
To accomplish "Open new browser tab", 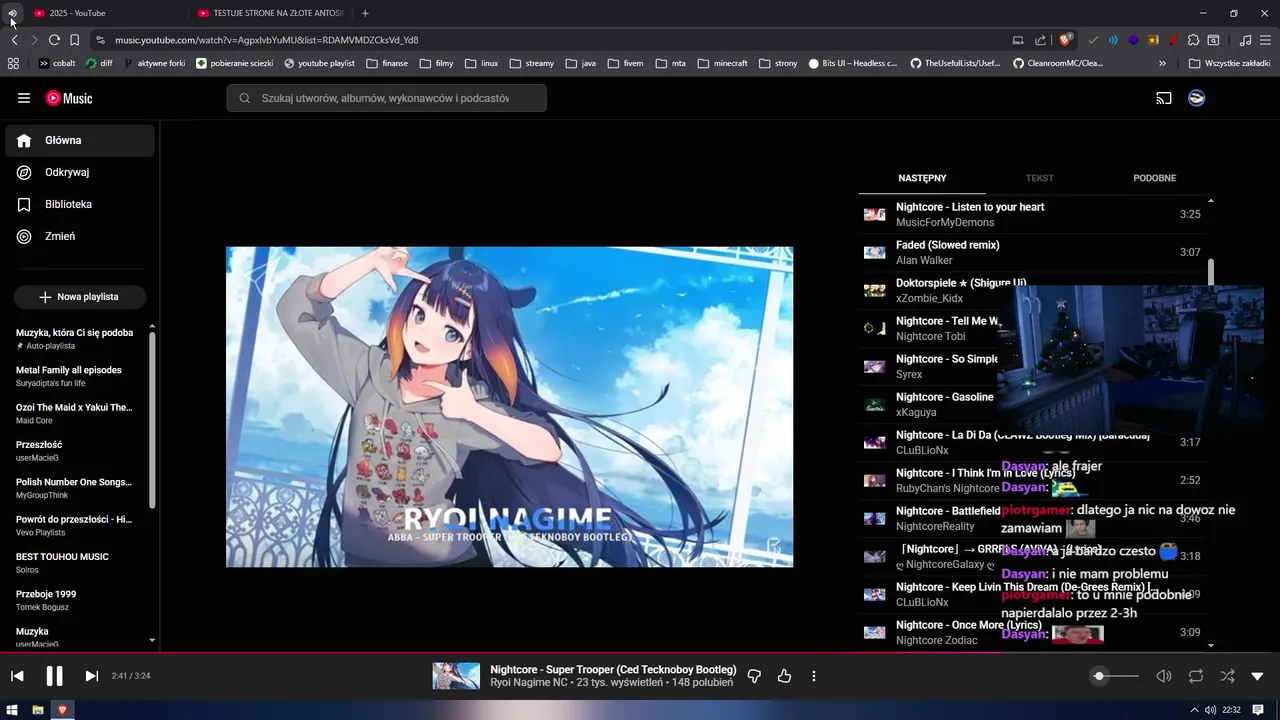I will (365, 13).
